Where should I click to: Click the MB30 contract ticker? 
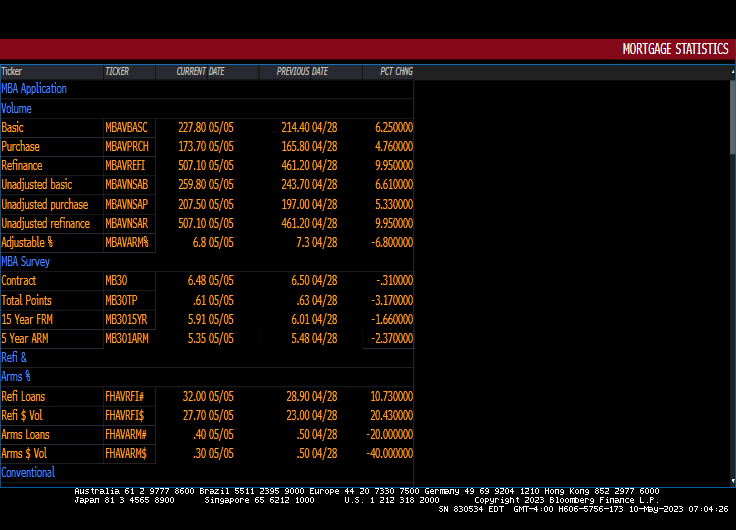pos(116,281)
